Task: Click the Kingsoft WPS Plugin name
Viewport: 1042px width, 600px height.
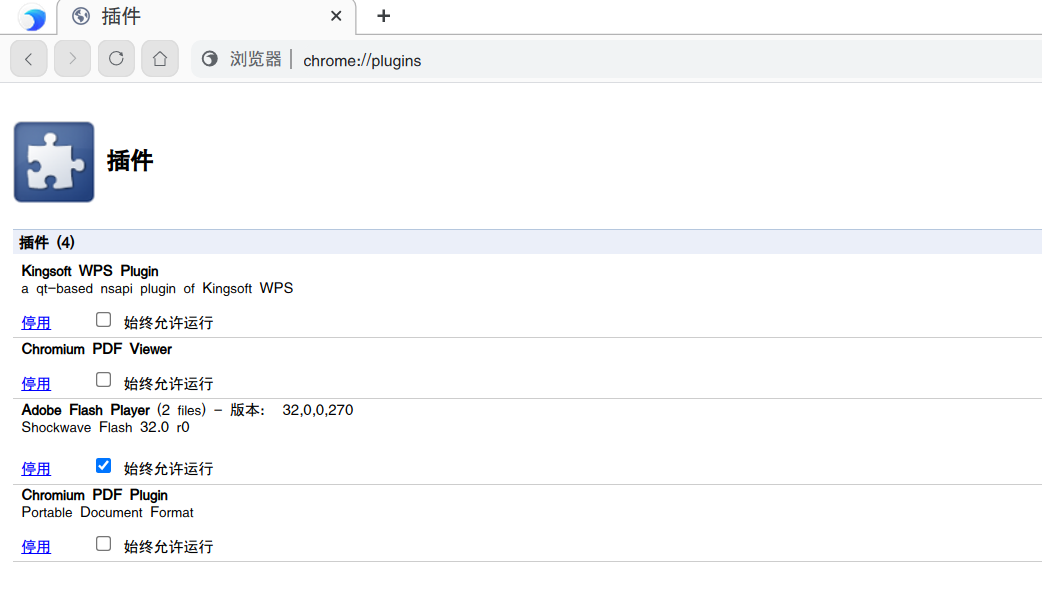Action: [x=90, y=271]
